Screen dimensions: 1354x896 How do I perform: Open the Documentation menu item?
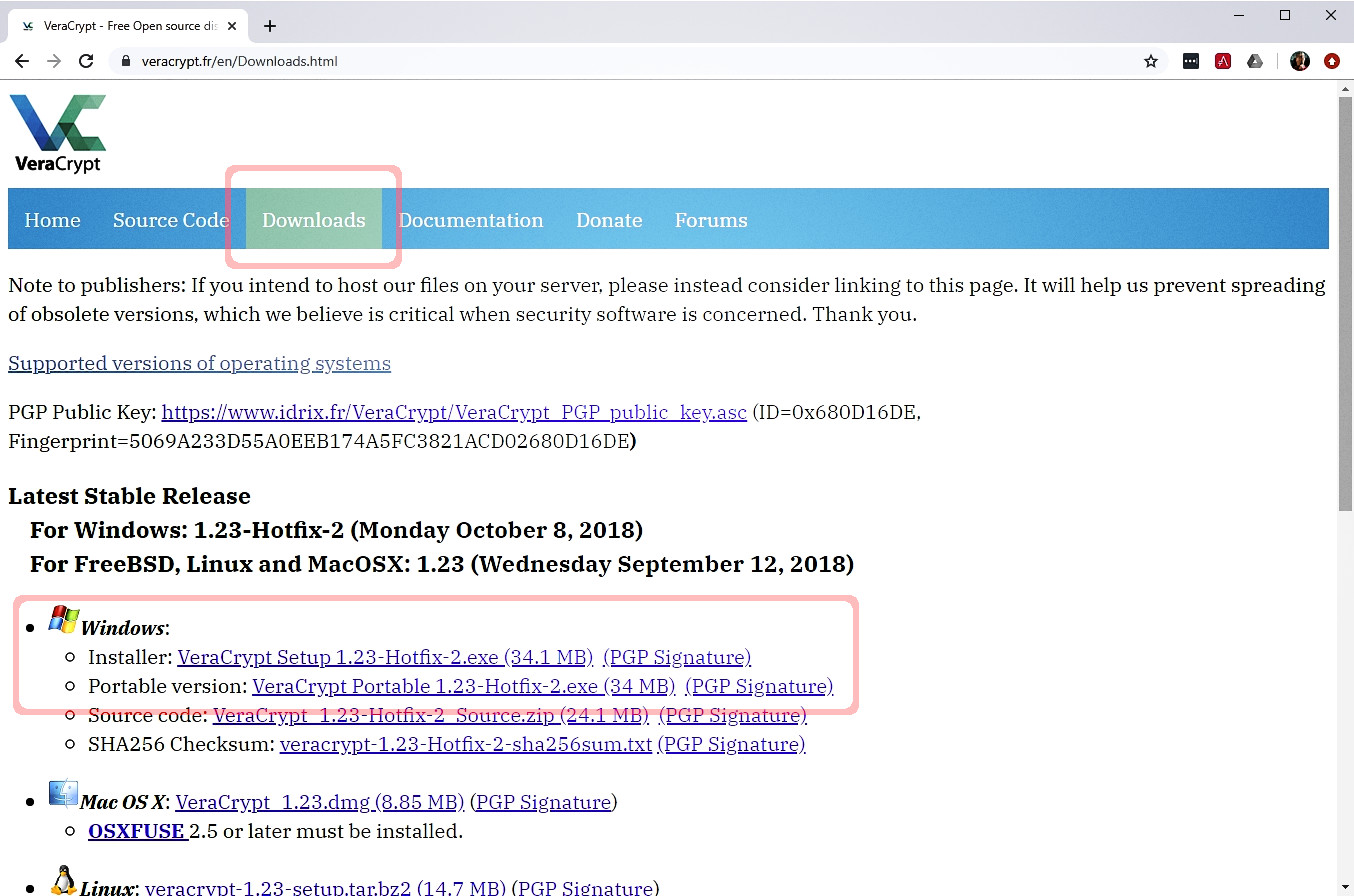(x=471, y=220)
